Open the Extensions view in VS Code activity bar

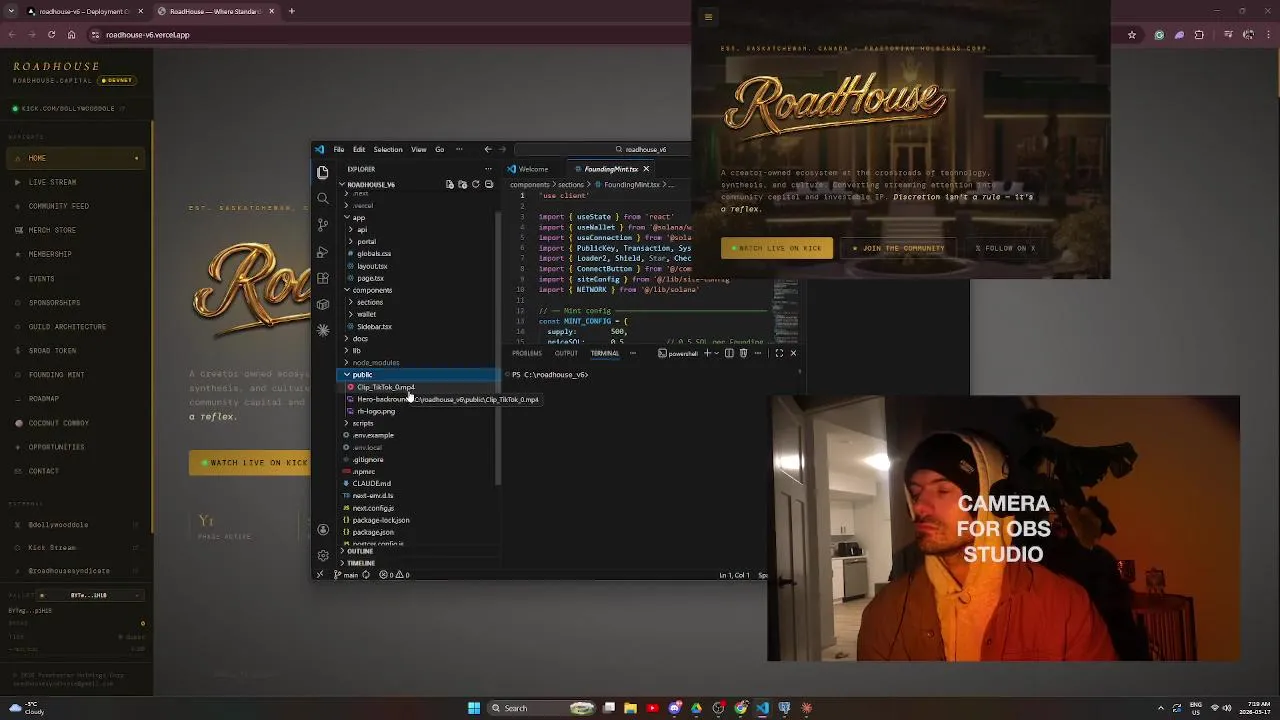[x=322, y=278]
